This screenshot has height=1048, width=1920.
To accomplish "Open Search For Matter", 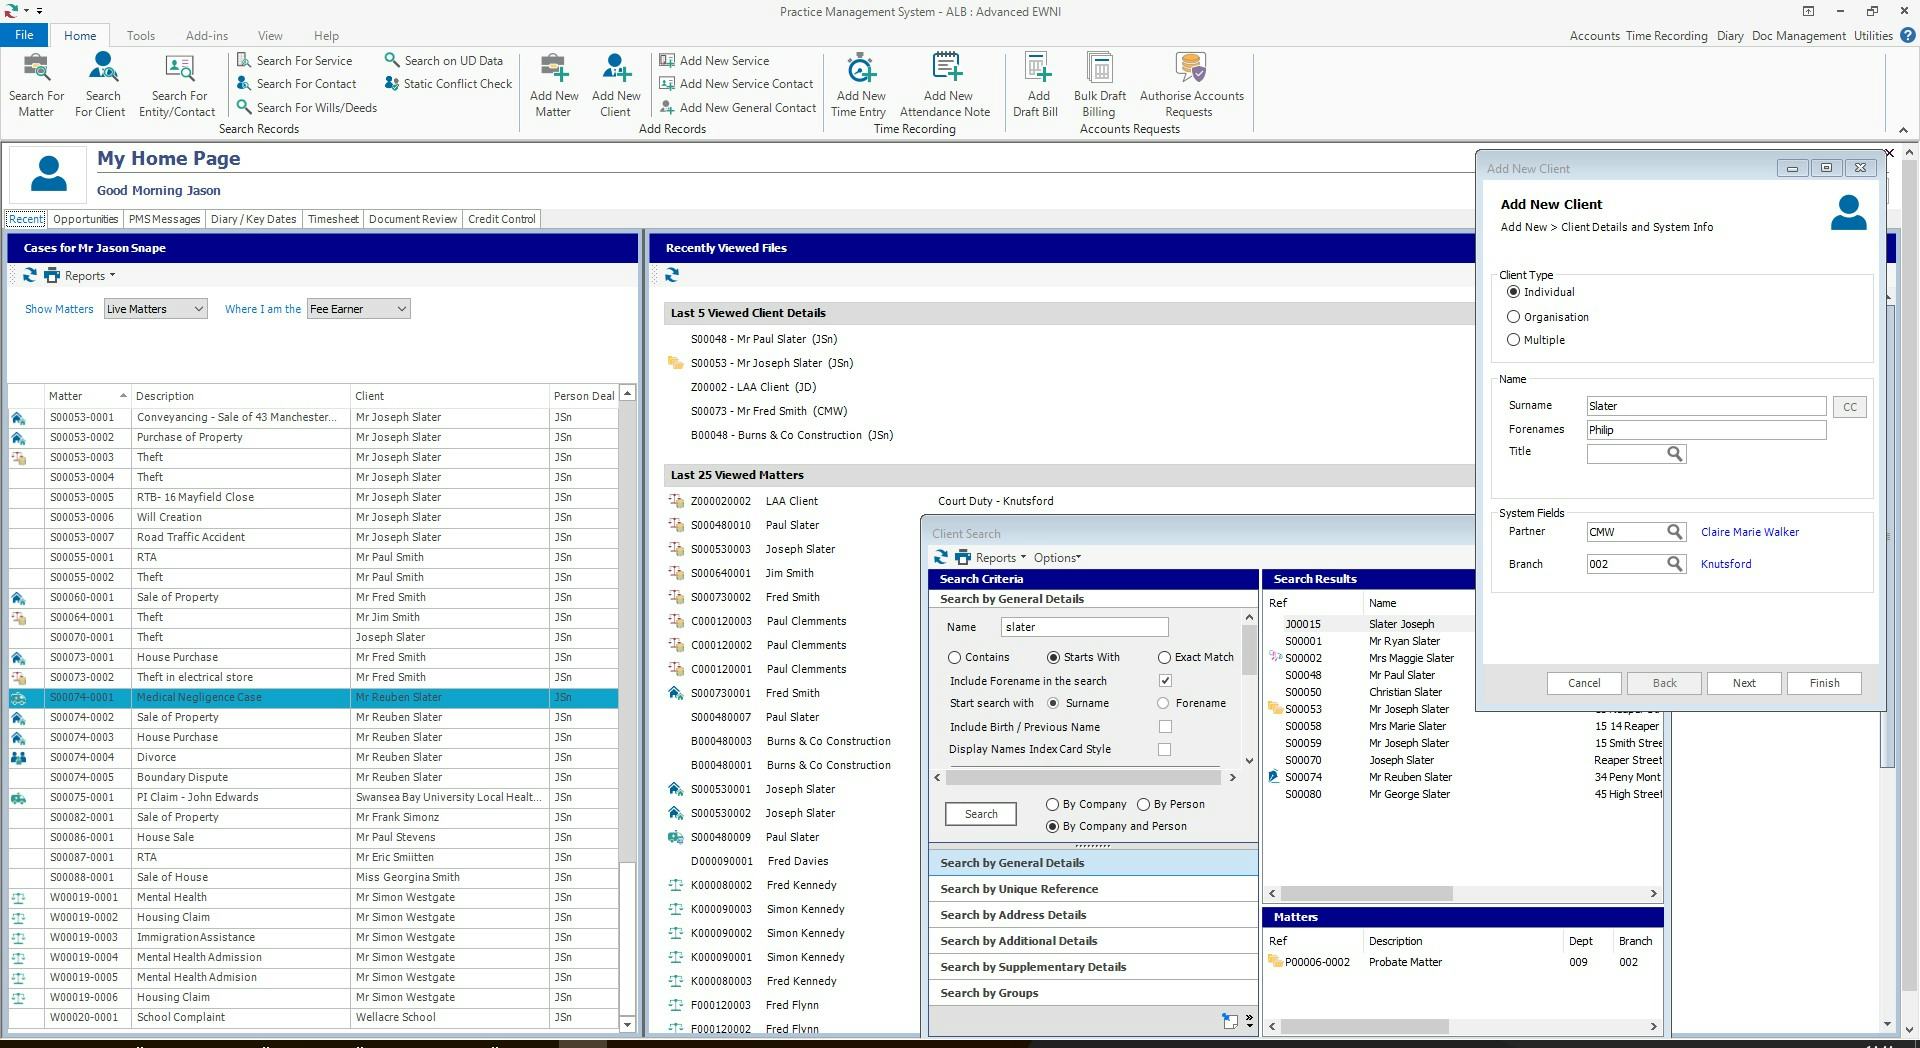I will 36,84.
